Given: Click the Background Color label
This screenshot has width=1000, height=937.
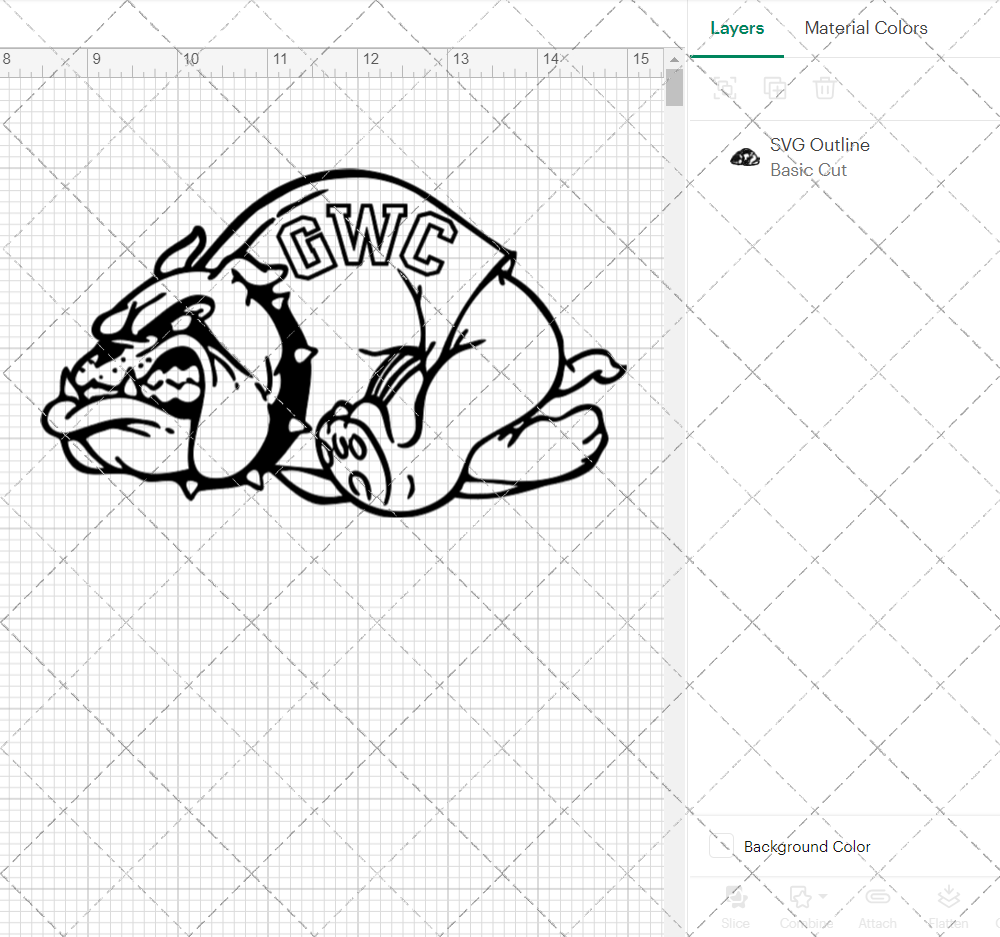Looking at the screenshot, I should [807, 846].
